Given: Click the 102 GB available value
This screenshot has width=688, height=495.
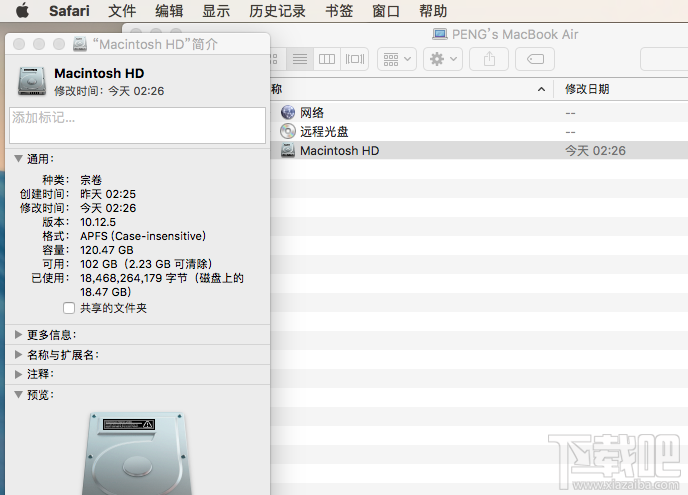Looking at the screenshot, I should (146, 264).
